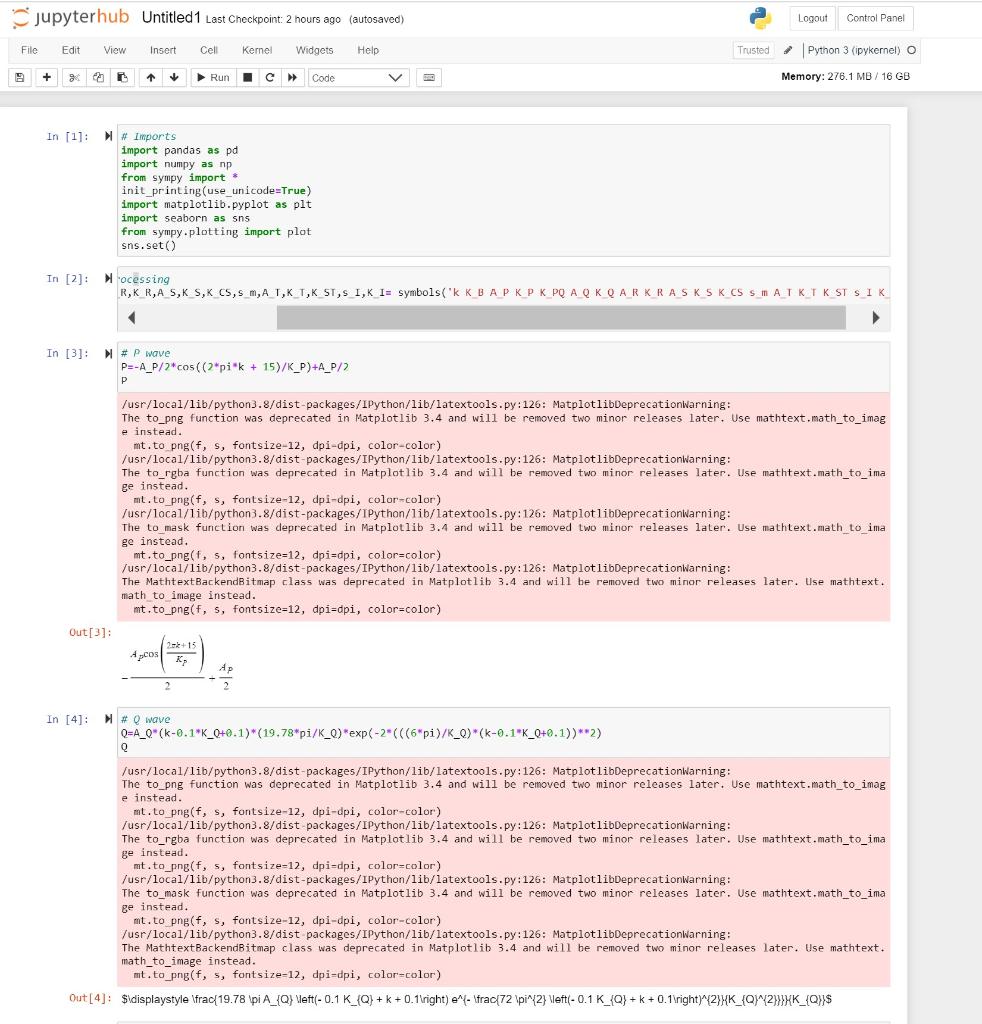Open the Widgets menu
982x1024 pixels.
(x=314, y=50)
